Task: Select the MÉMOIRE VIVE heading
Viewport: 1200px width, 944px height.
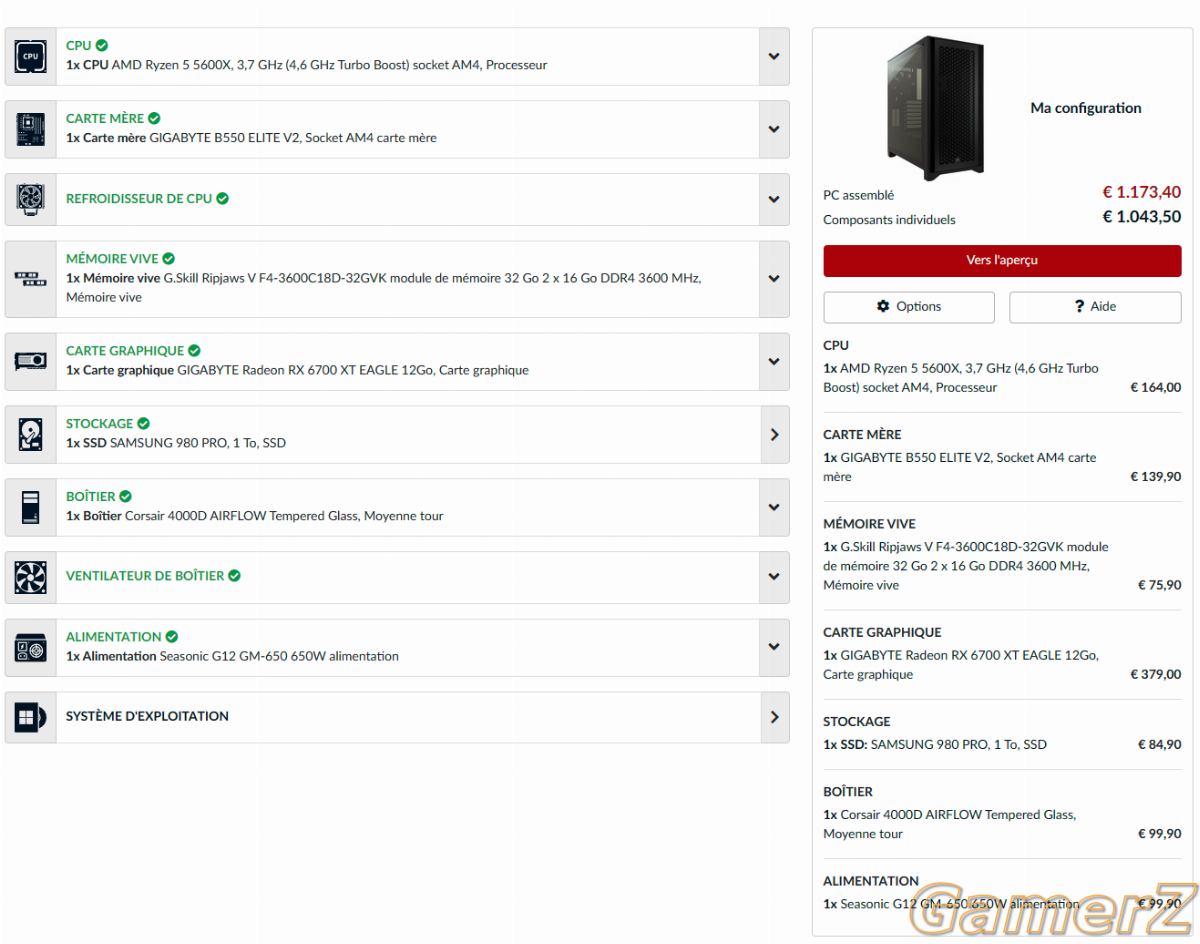Action: (x=112, y=258)
